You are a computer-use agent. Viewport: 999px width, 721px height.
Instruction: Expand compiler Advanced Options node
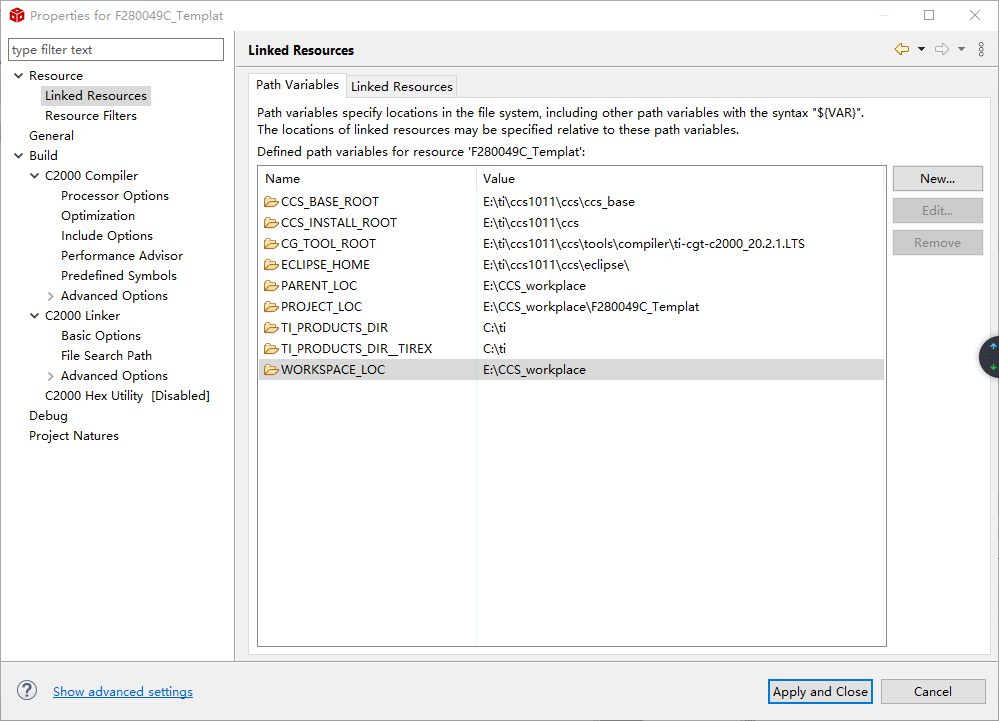pos(50,296)
